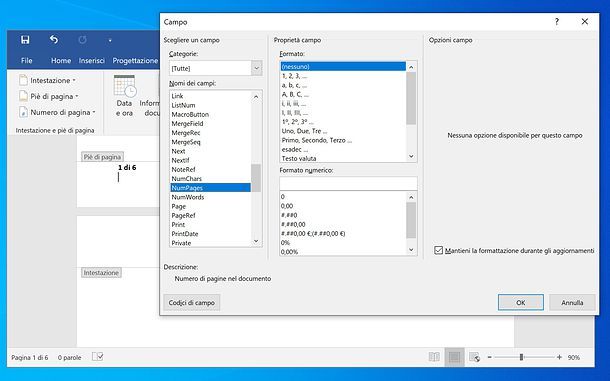This screenshot has width=610, height=381.
Task: Choose Primo, Secondo, Terzo ... format
Action: (343, 140)
